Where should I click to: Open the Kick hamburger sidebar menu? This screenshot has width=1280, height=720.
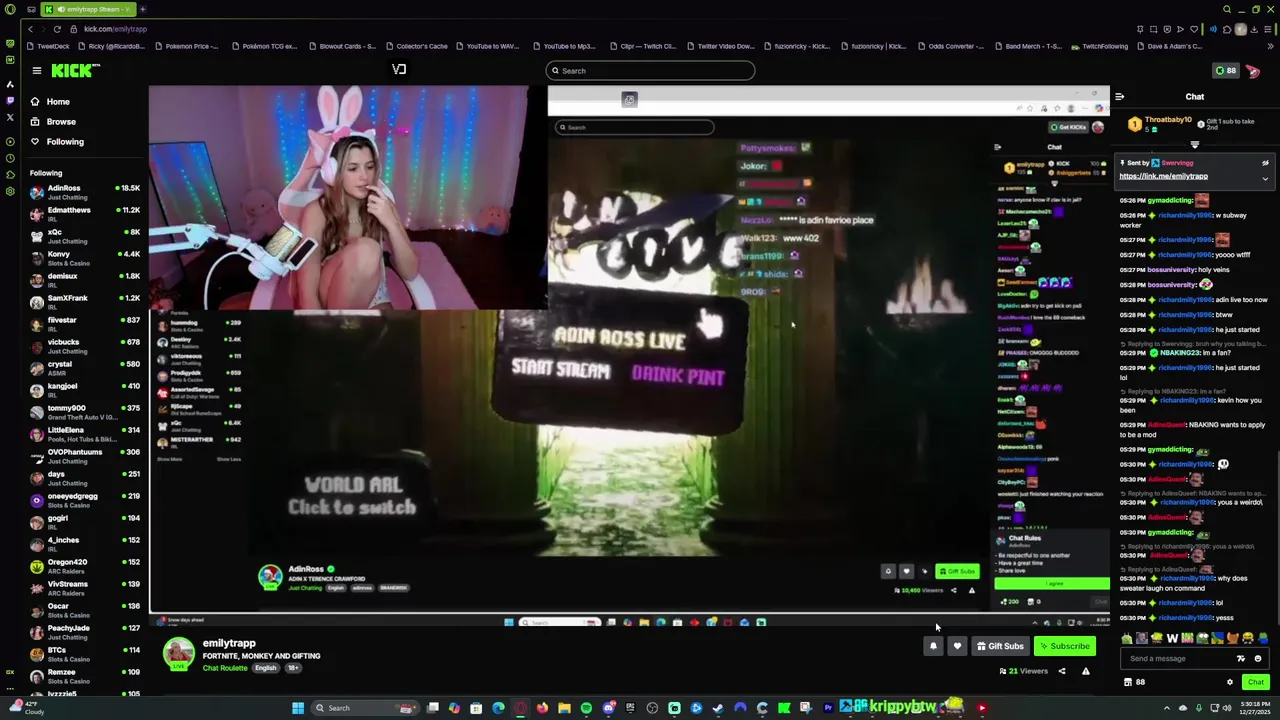(x=37, y=70)
